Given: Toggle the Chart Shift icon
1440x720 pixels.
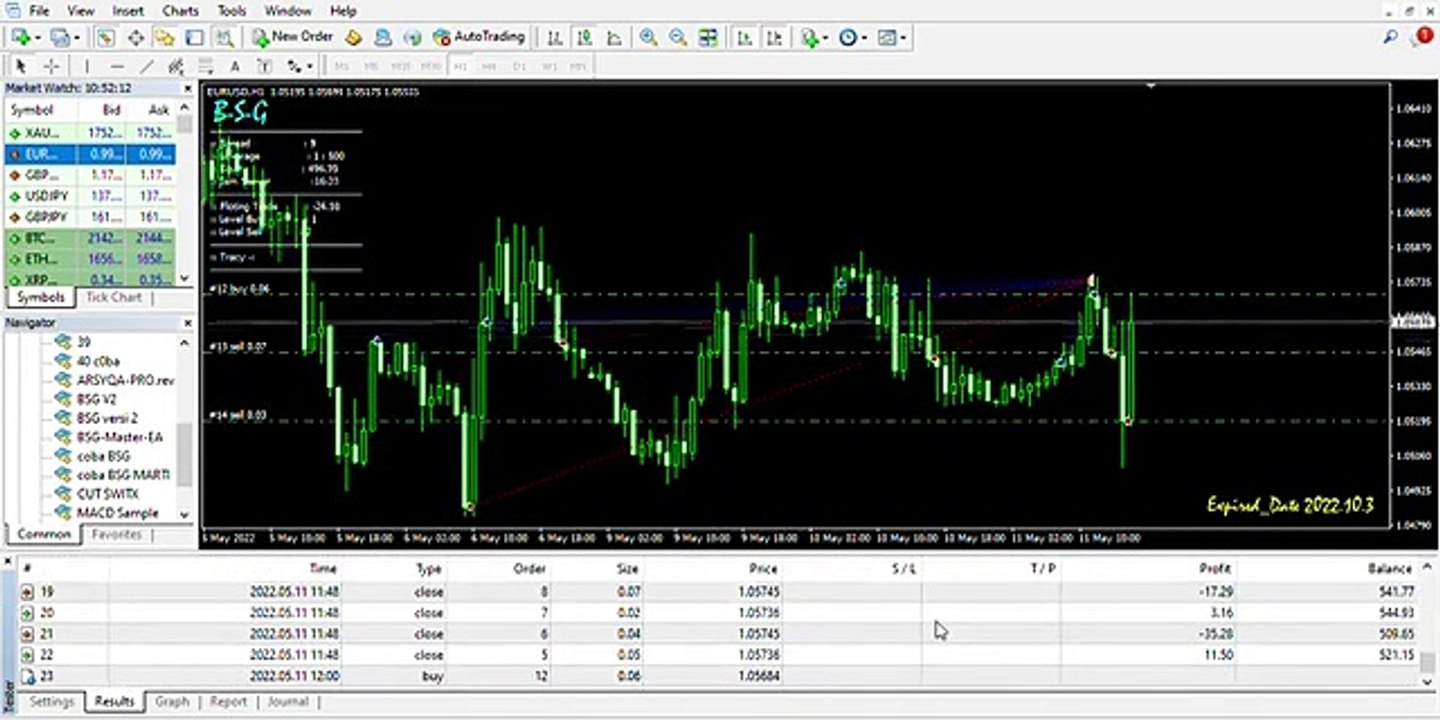Looking at the screenshot, I should [x=775, y=37].
